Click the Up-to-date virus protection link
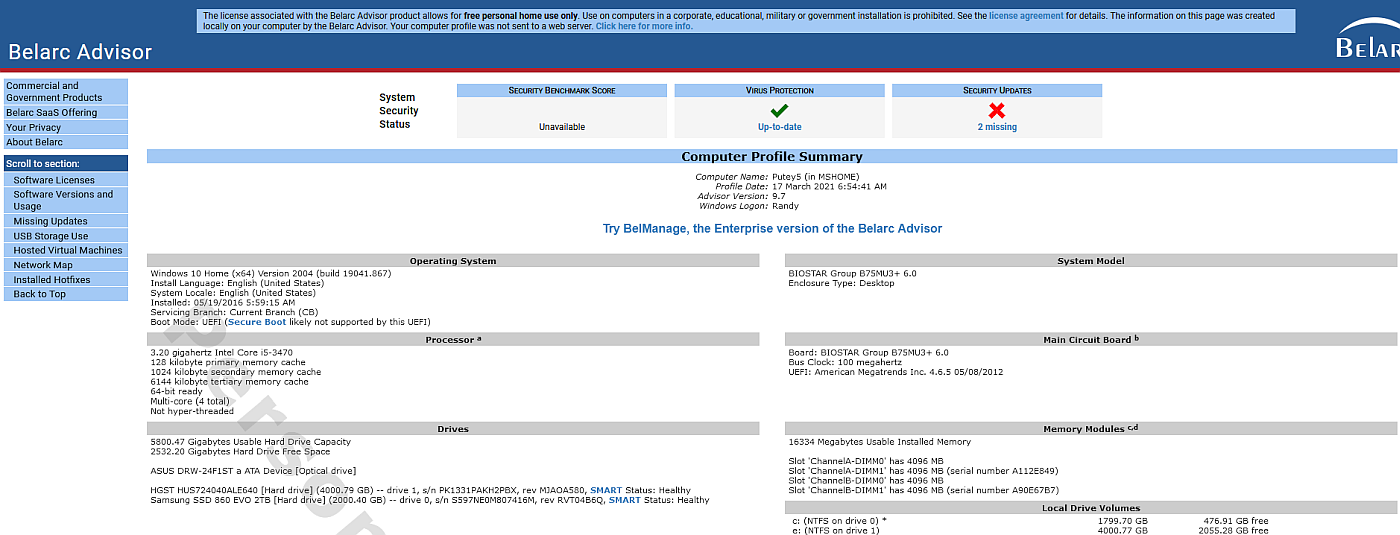The width and height of the screenshot is (1400, 535). (x=780, y=127)
